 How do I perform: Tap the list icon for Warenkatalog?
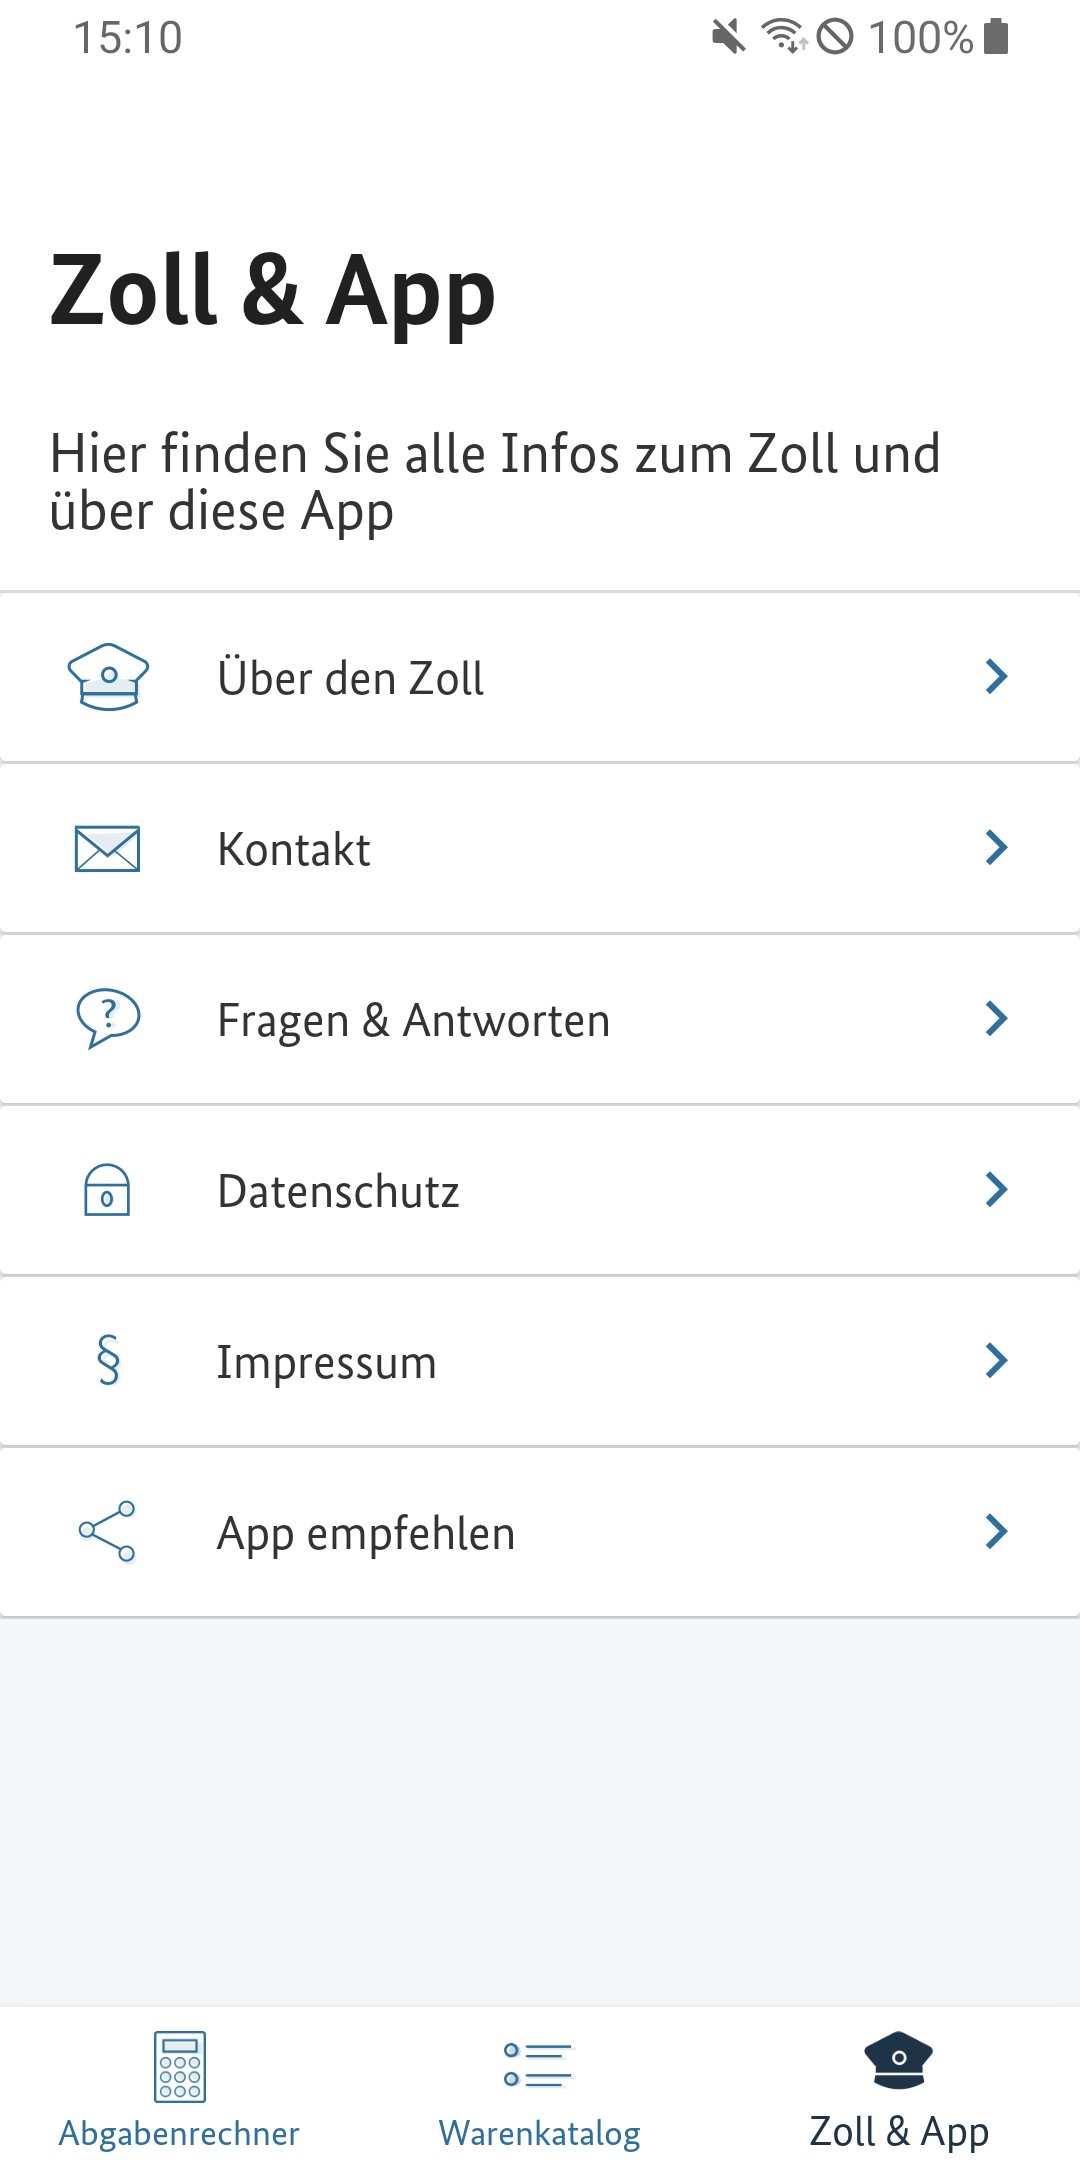click(x=539, y=2065)
